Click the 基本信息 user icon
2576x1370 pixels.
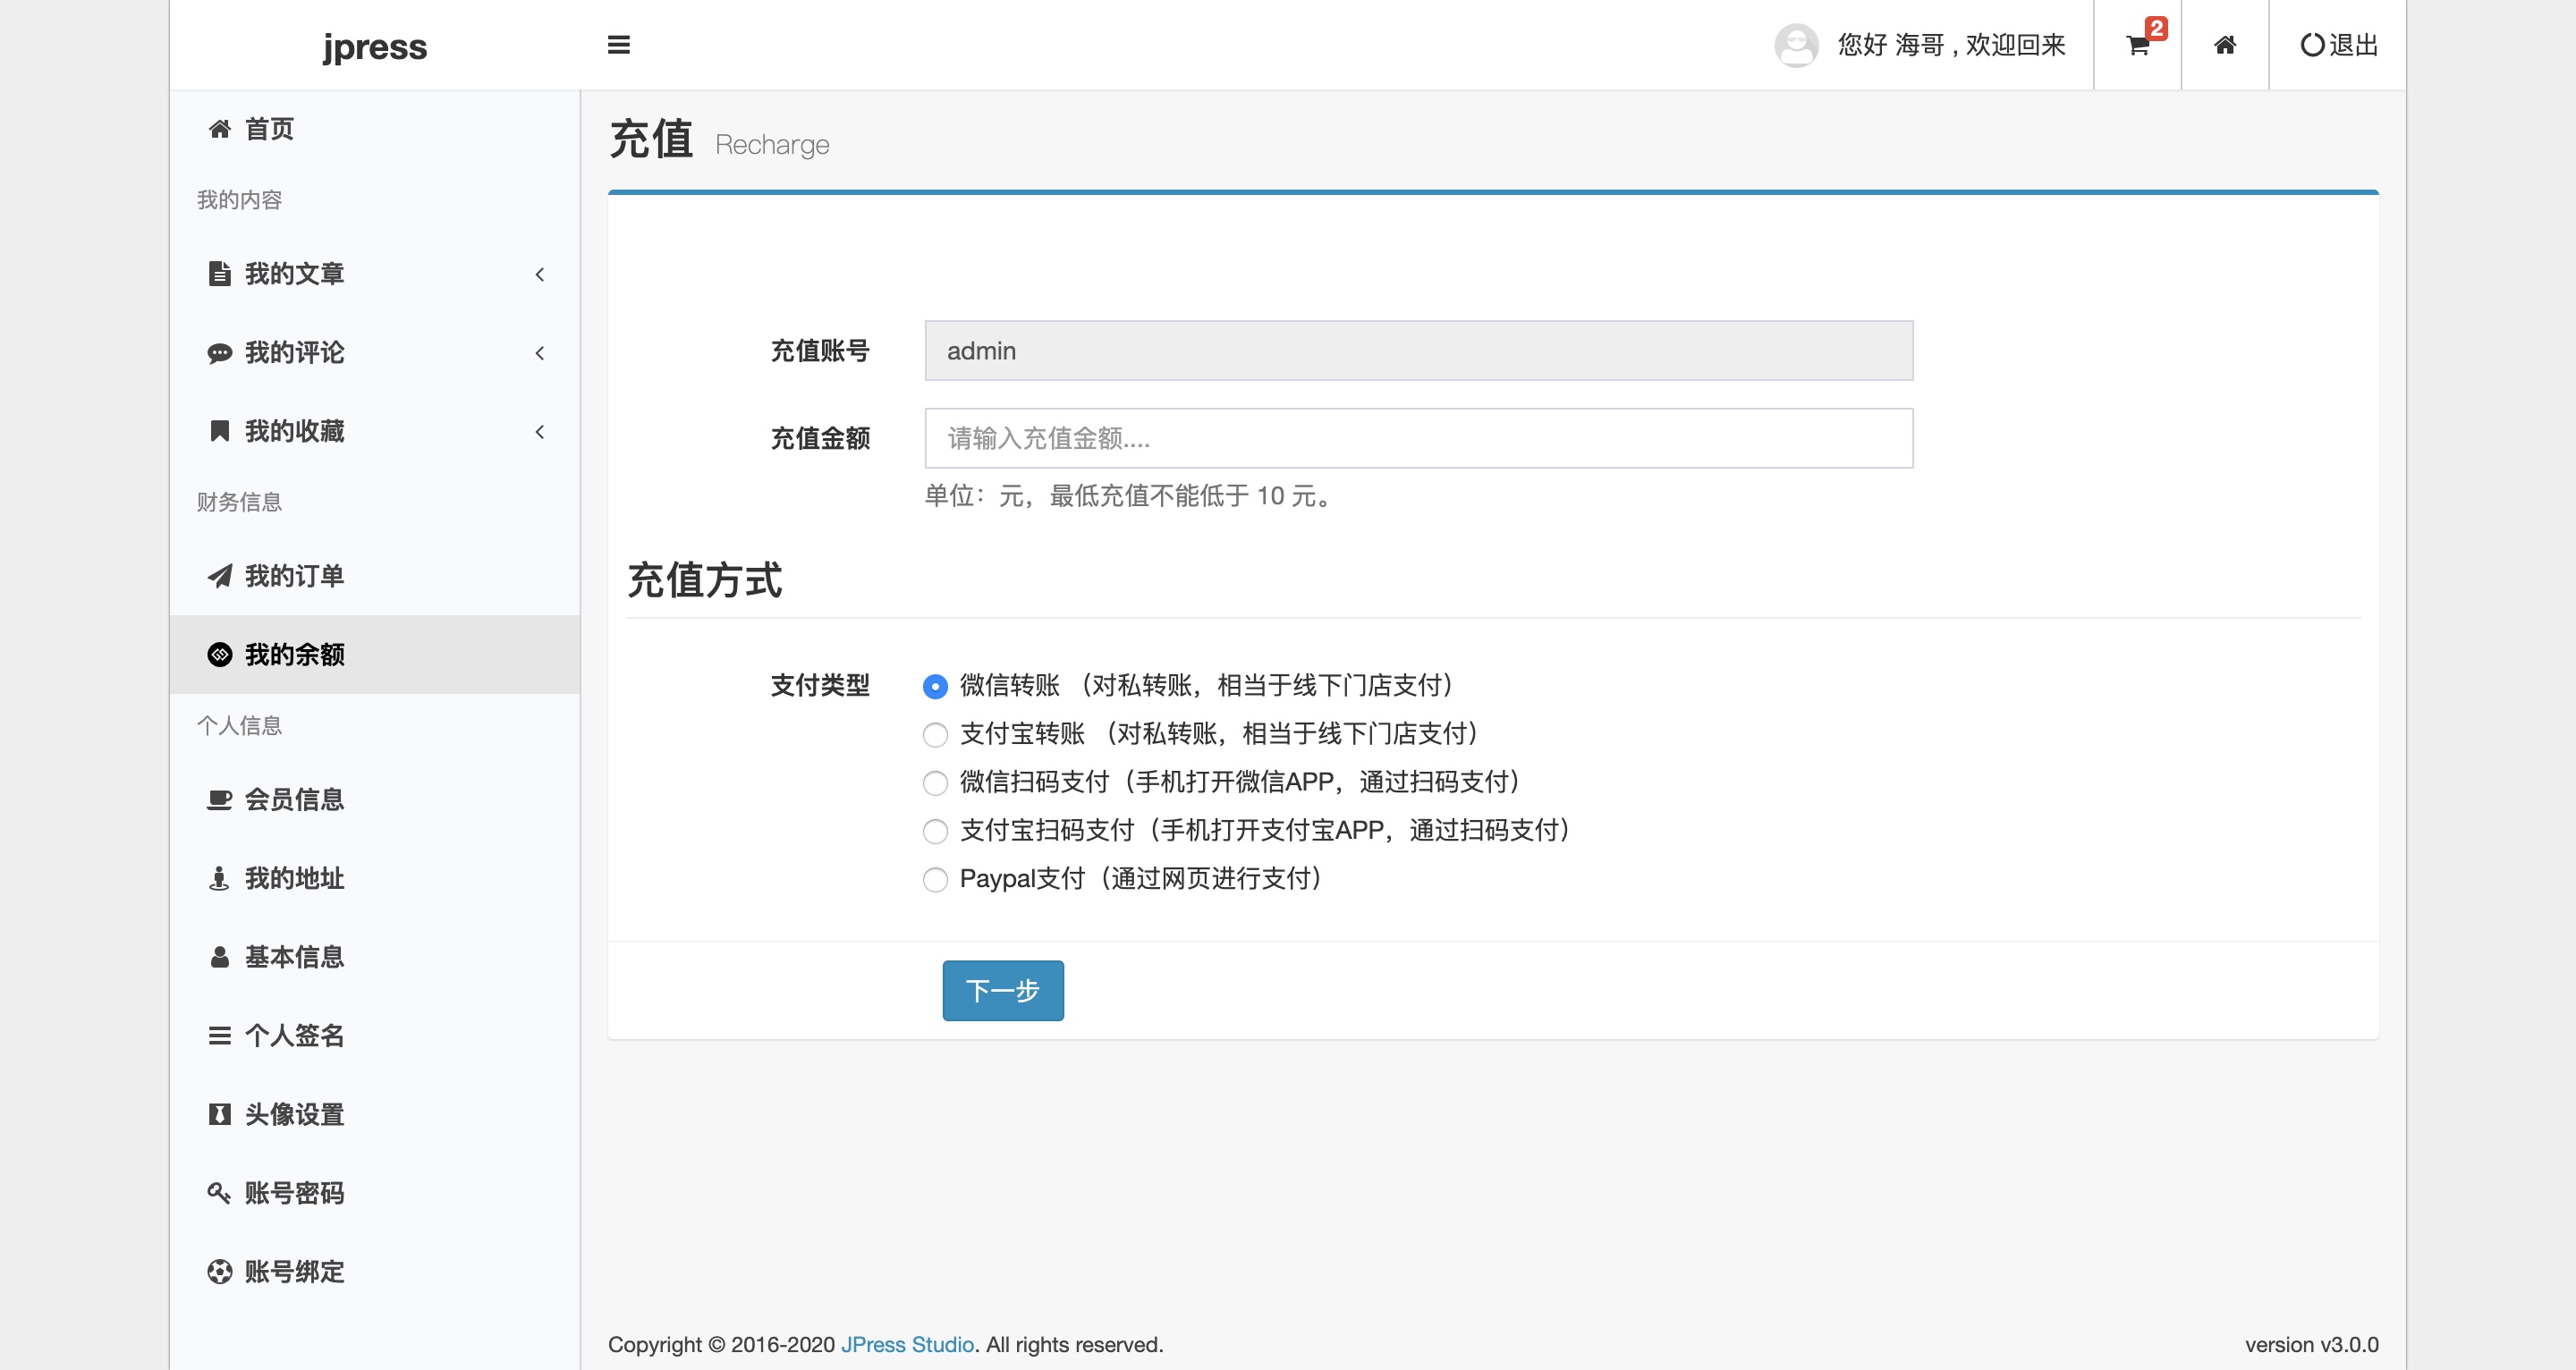click(219, 957)
